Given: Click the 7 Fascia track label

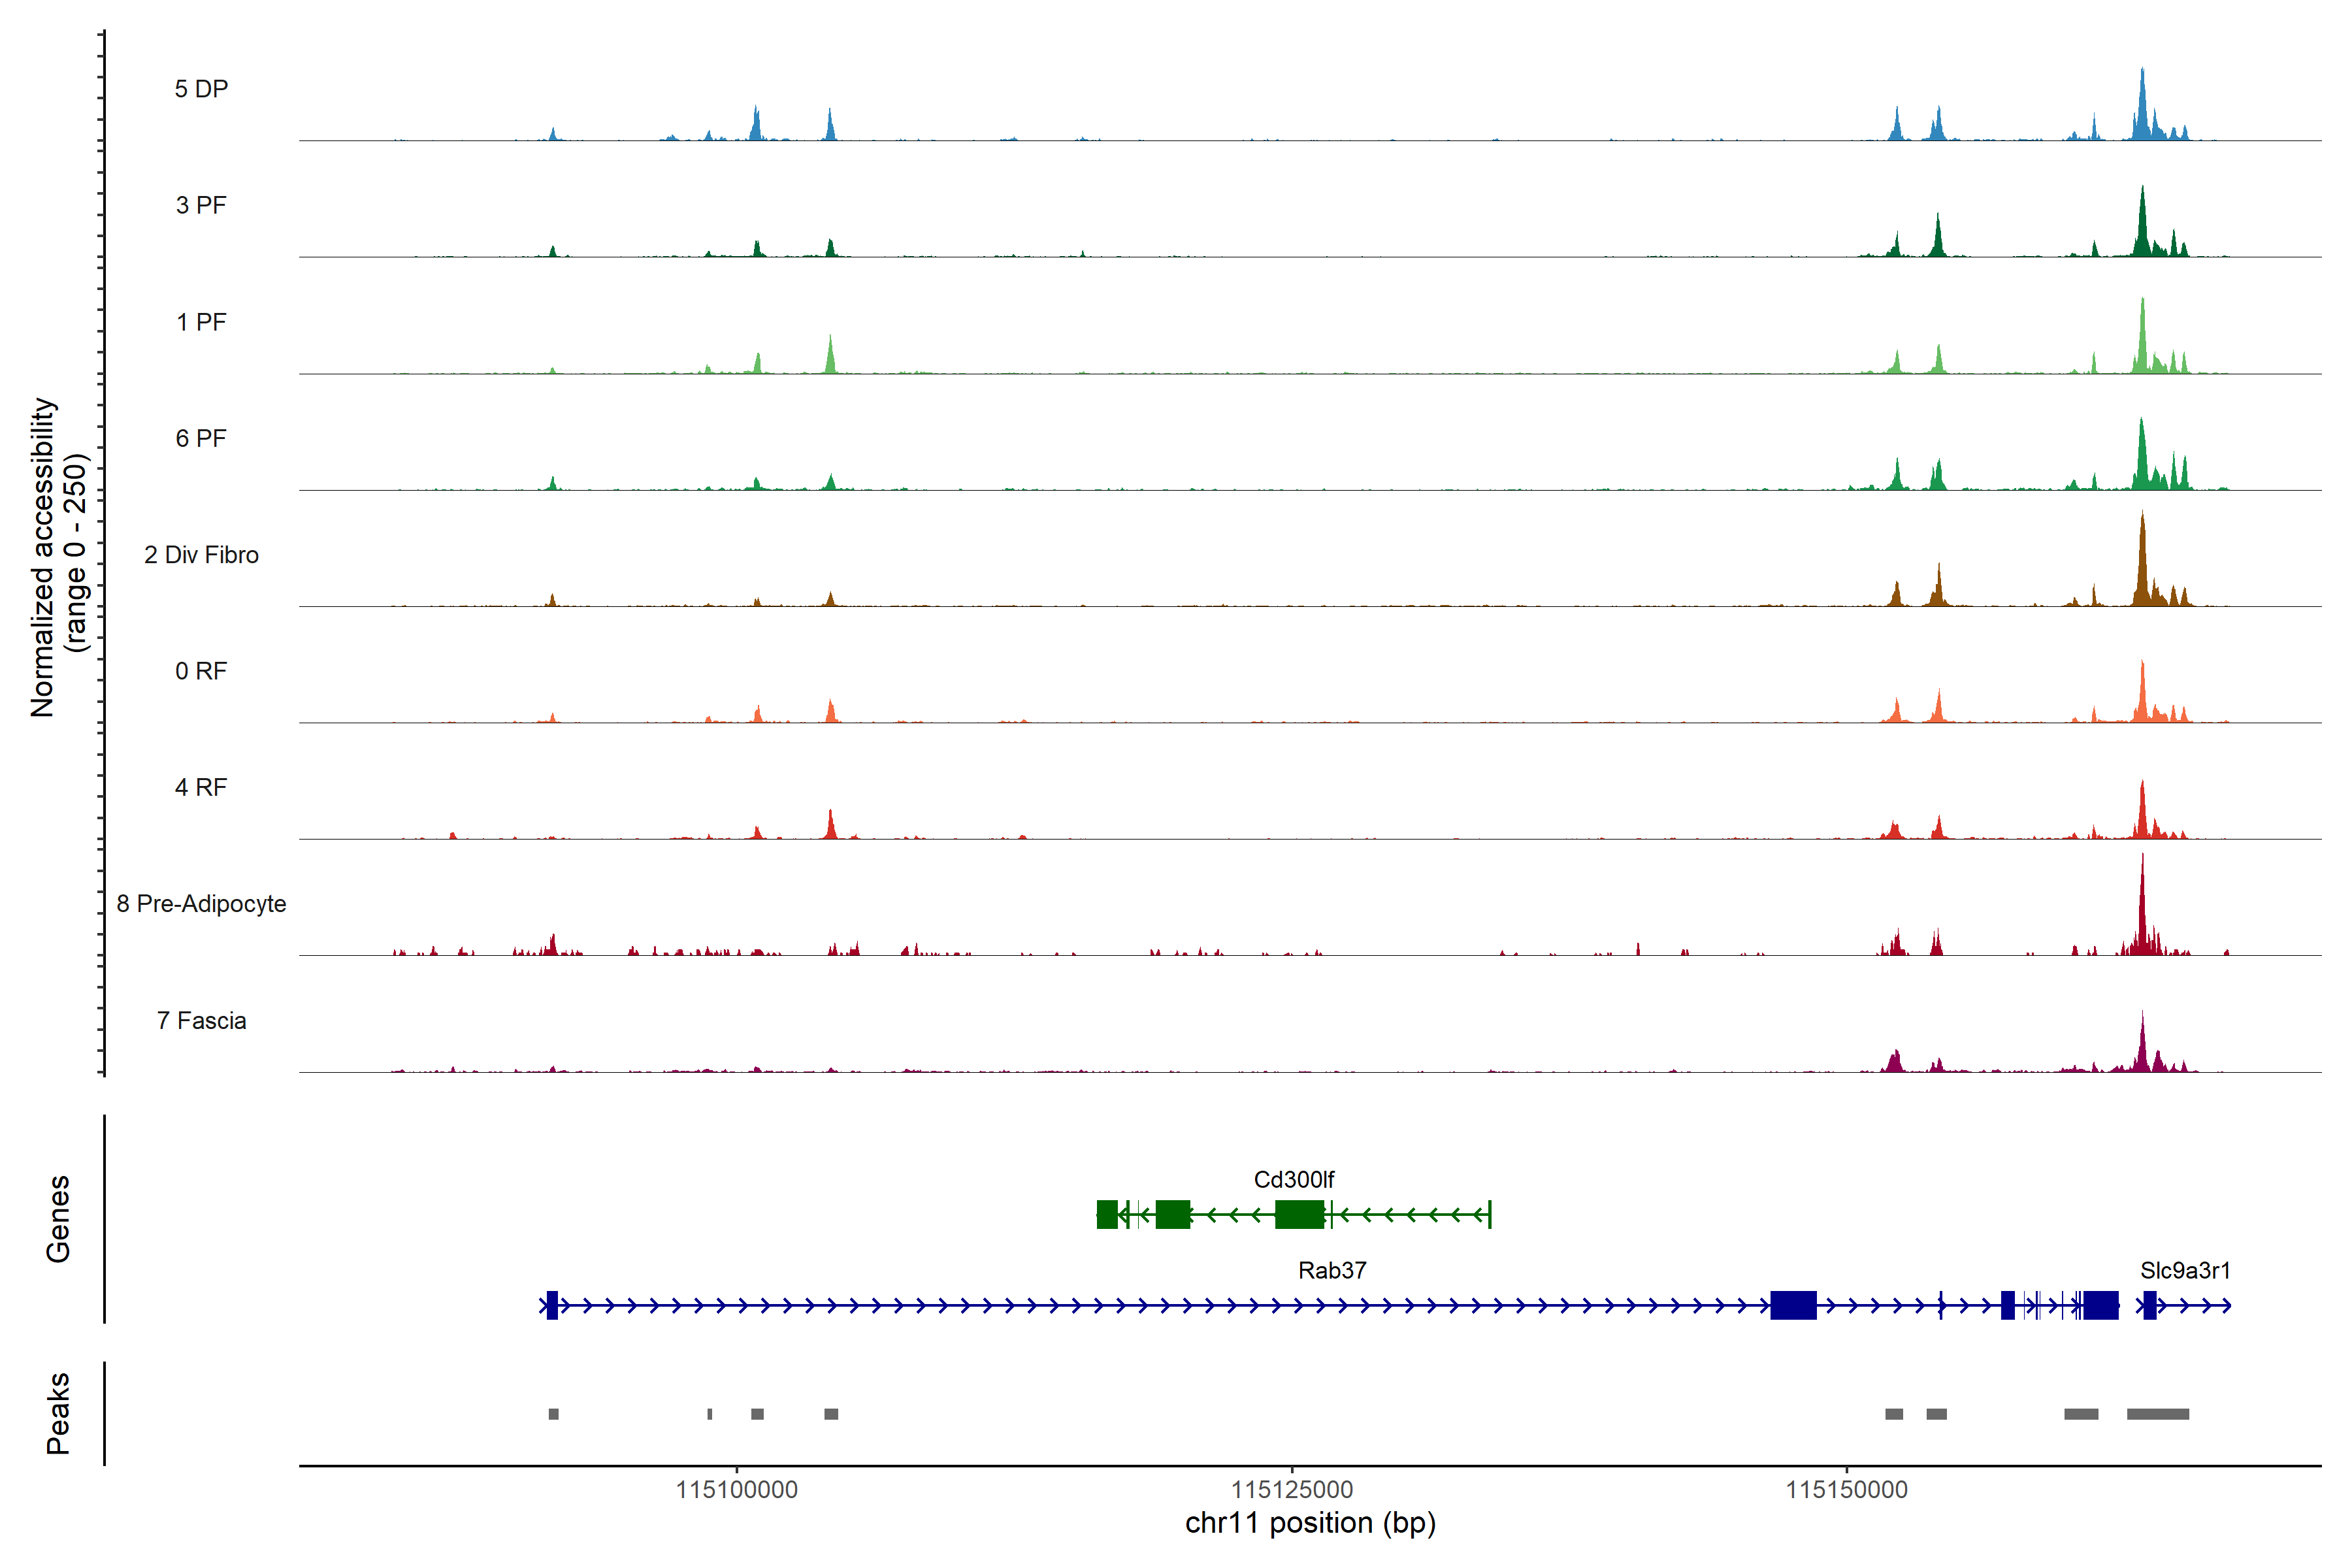Looking at the screenshot, I should [201, 1021].
